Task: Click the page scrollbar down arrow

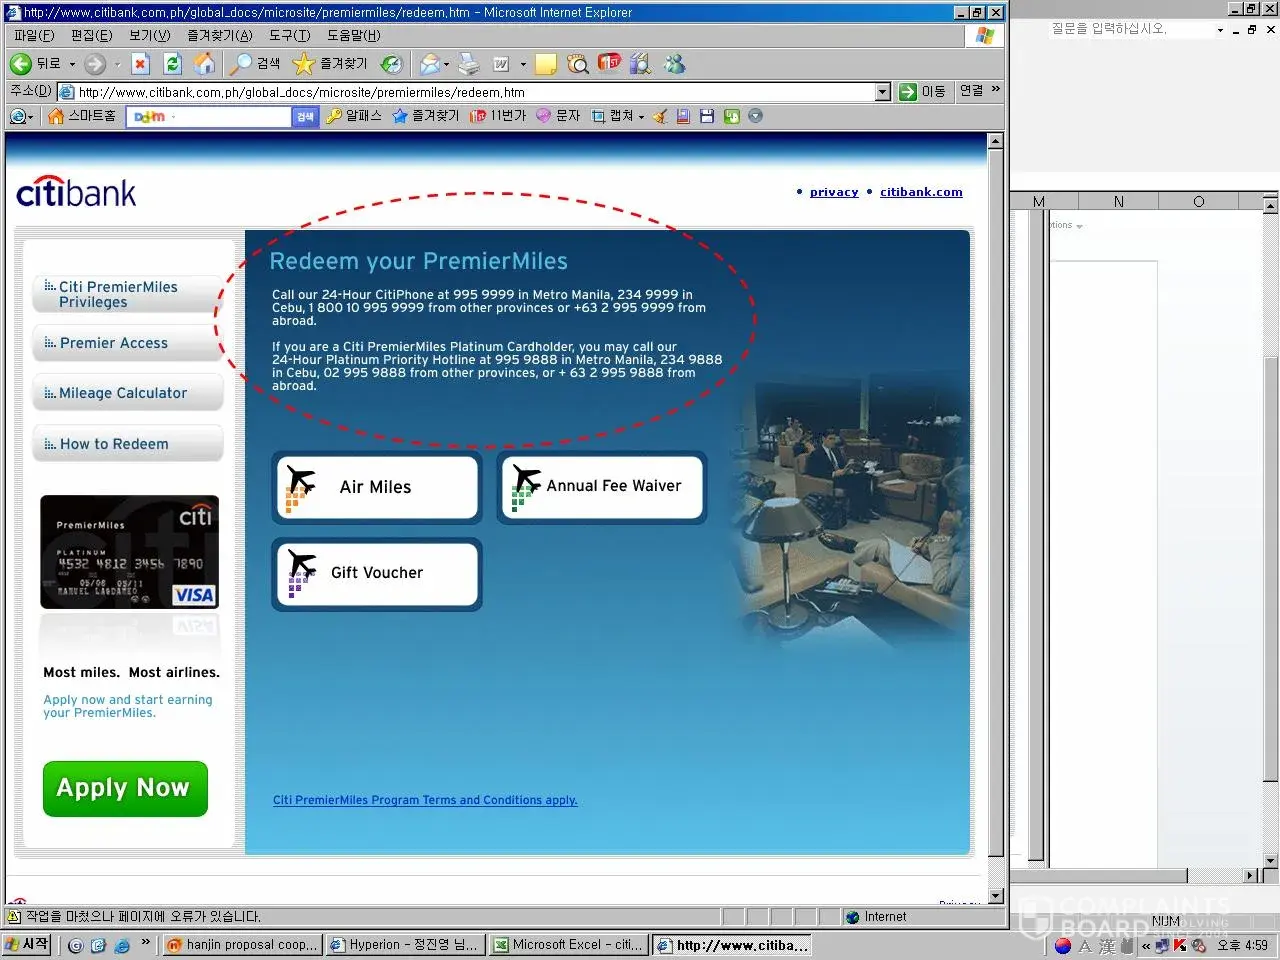Action: pyautogui.click(x=995, y=896)
